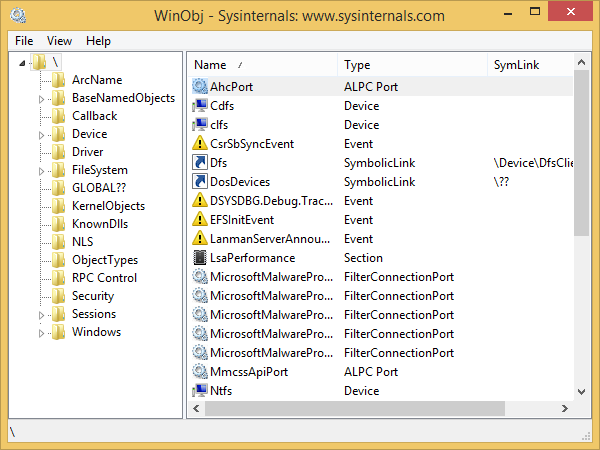Expand the Sessions tree node
Image resolution: width=600 pixels, height=450 pixels.
point(42,315)
